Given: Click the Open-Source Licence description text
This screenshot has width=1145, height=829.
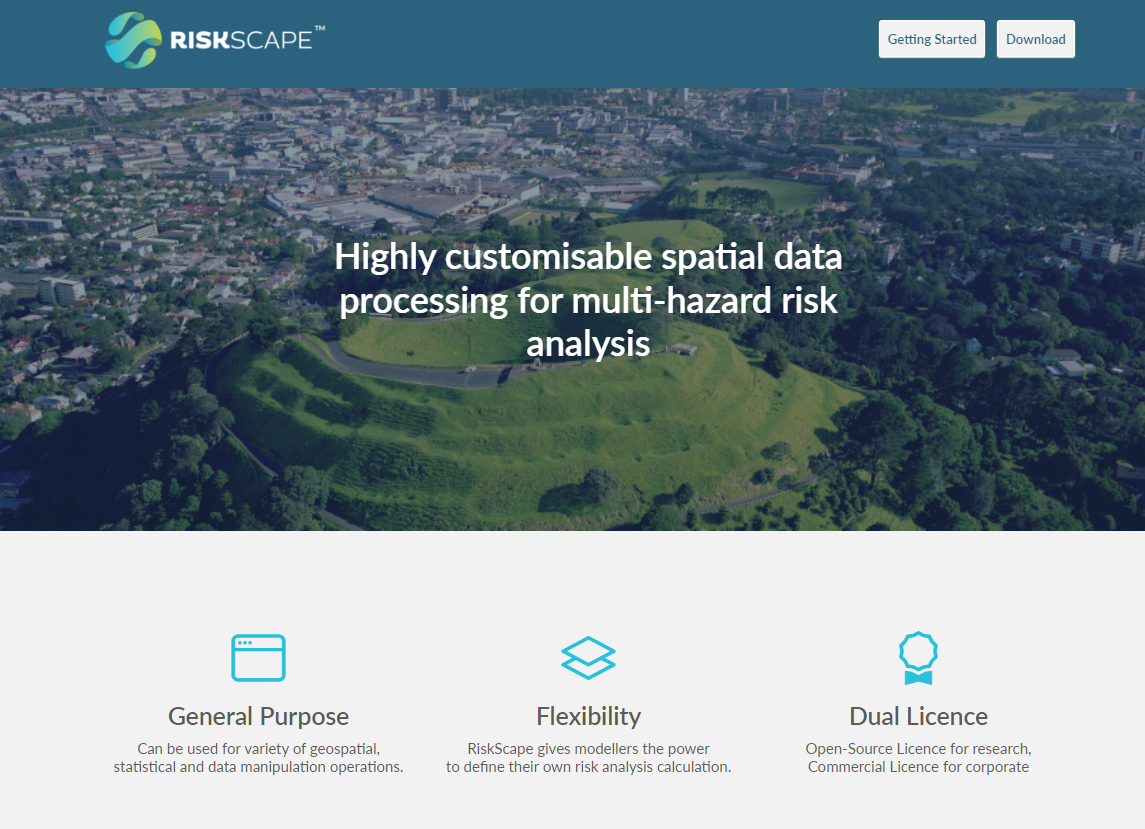Looking at the screenshot, I should 918,757.
